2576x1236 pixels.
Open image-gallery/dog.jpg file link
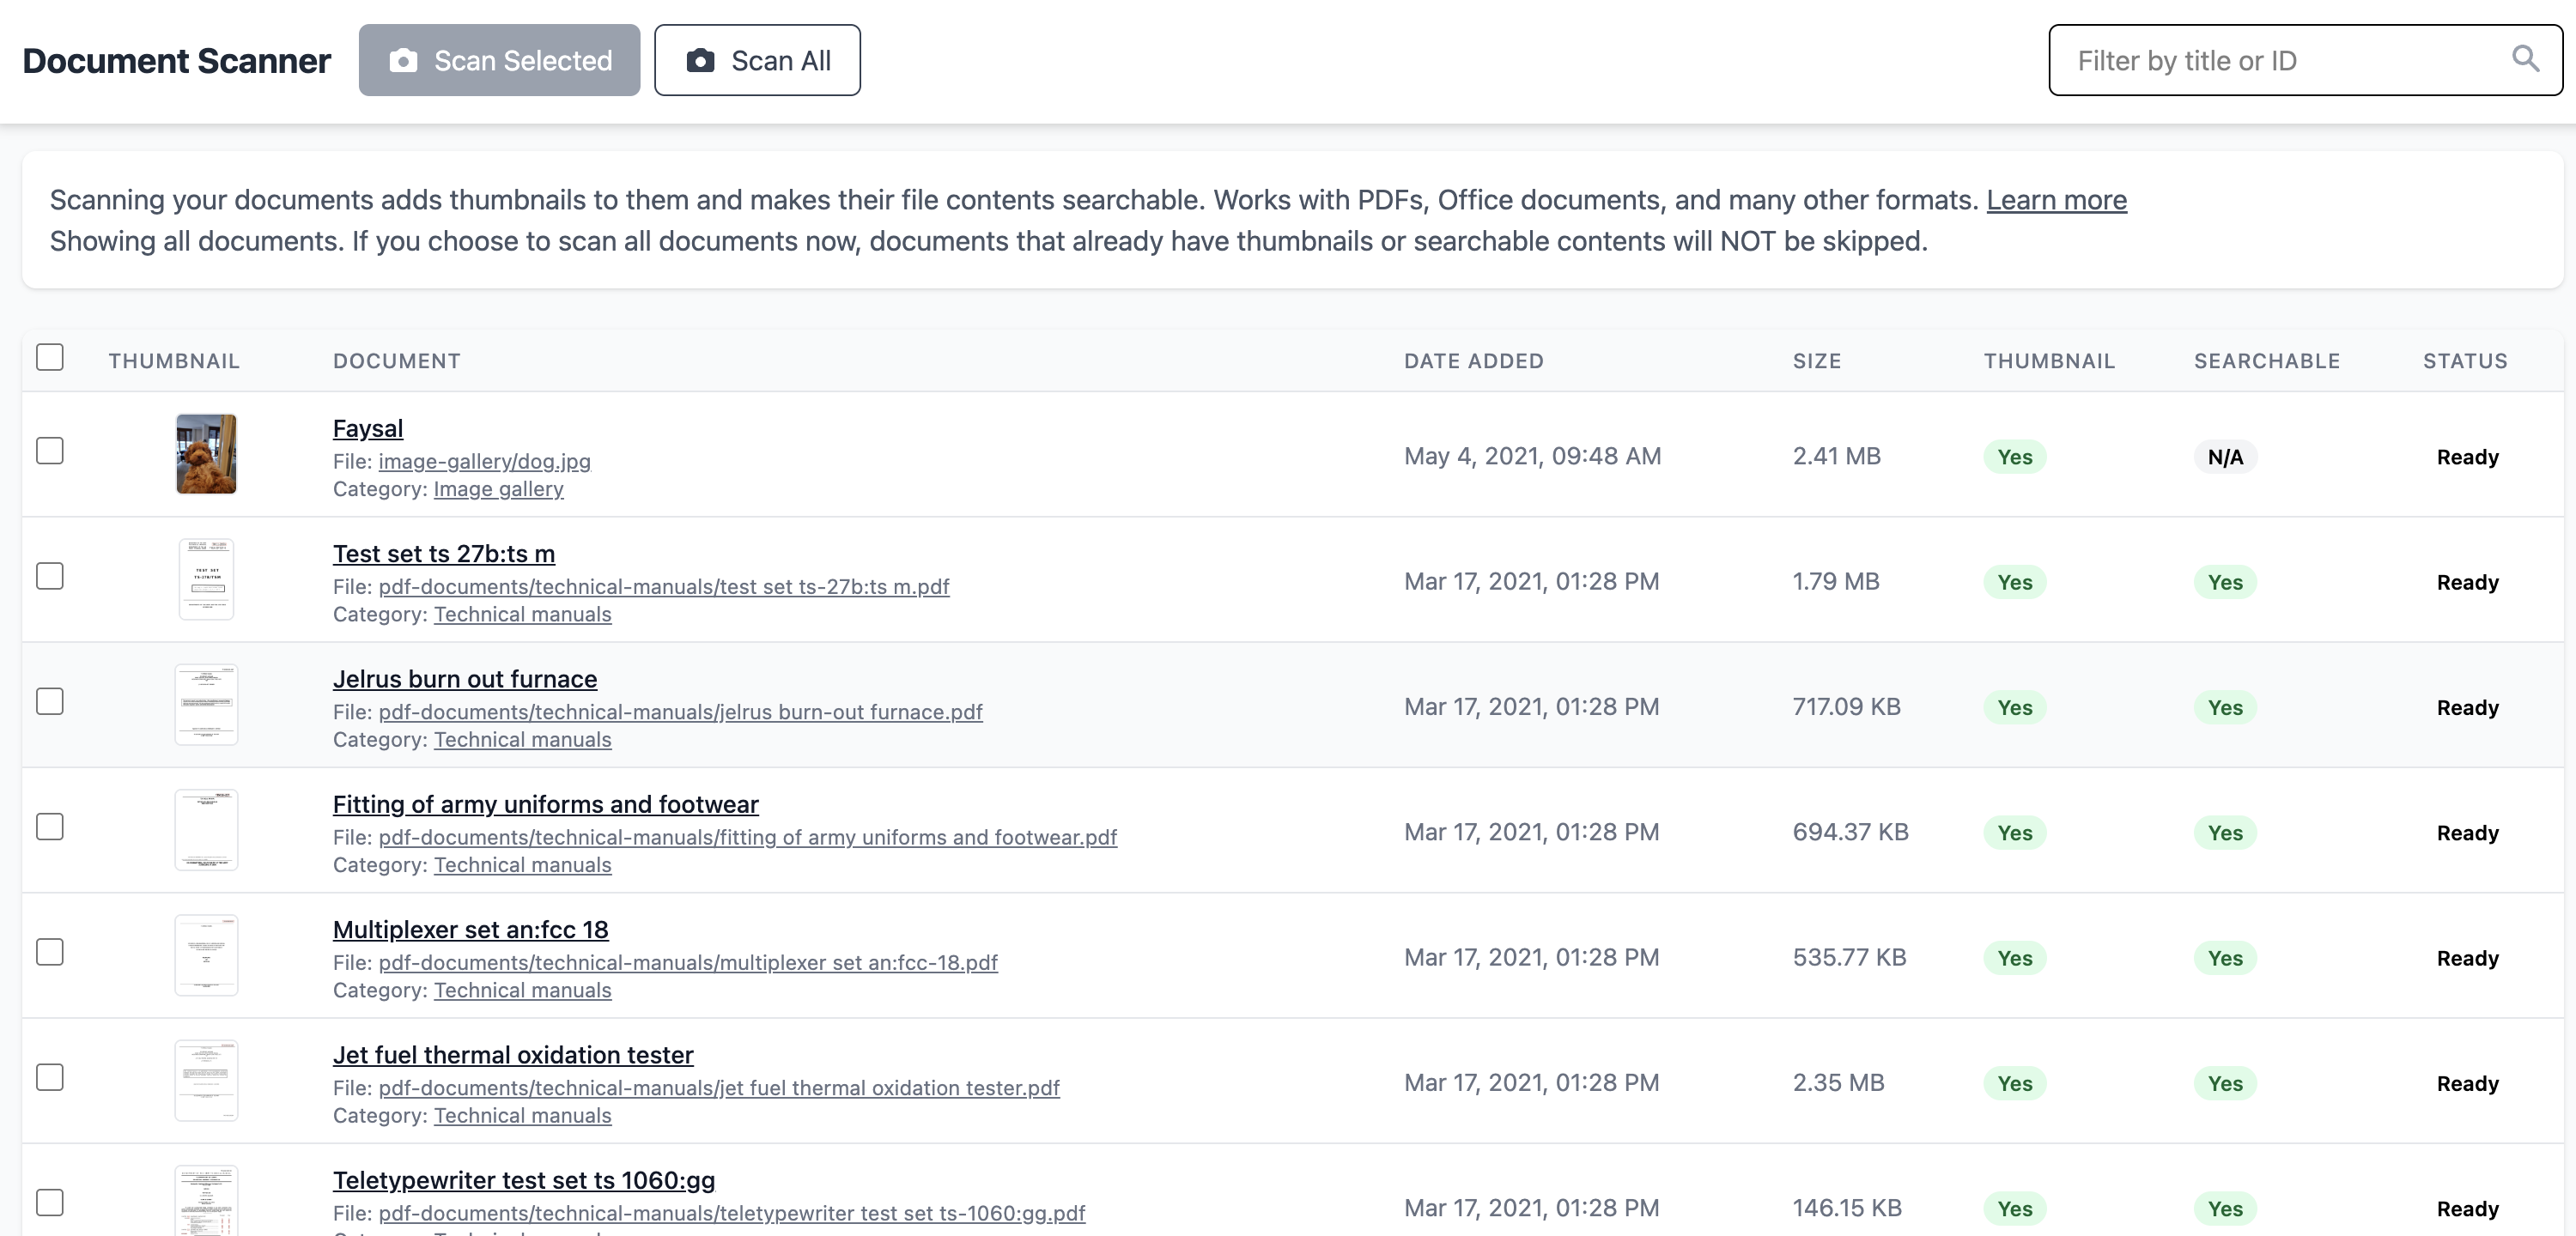coord(484,461)
